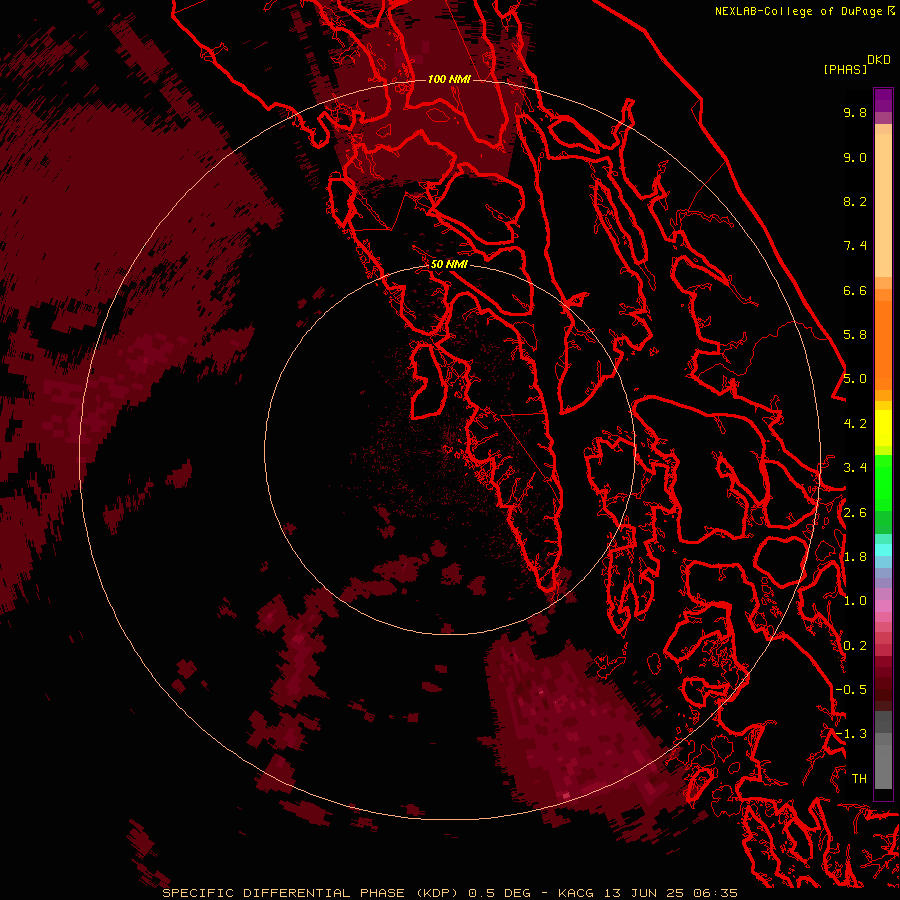Click the '[PHAS]' units label
The height and width of the screenshot is (900, 900).
click(x=845, y=69)
